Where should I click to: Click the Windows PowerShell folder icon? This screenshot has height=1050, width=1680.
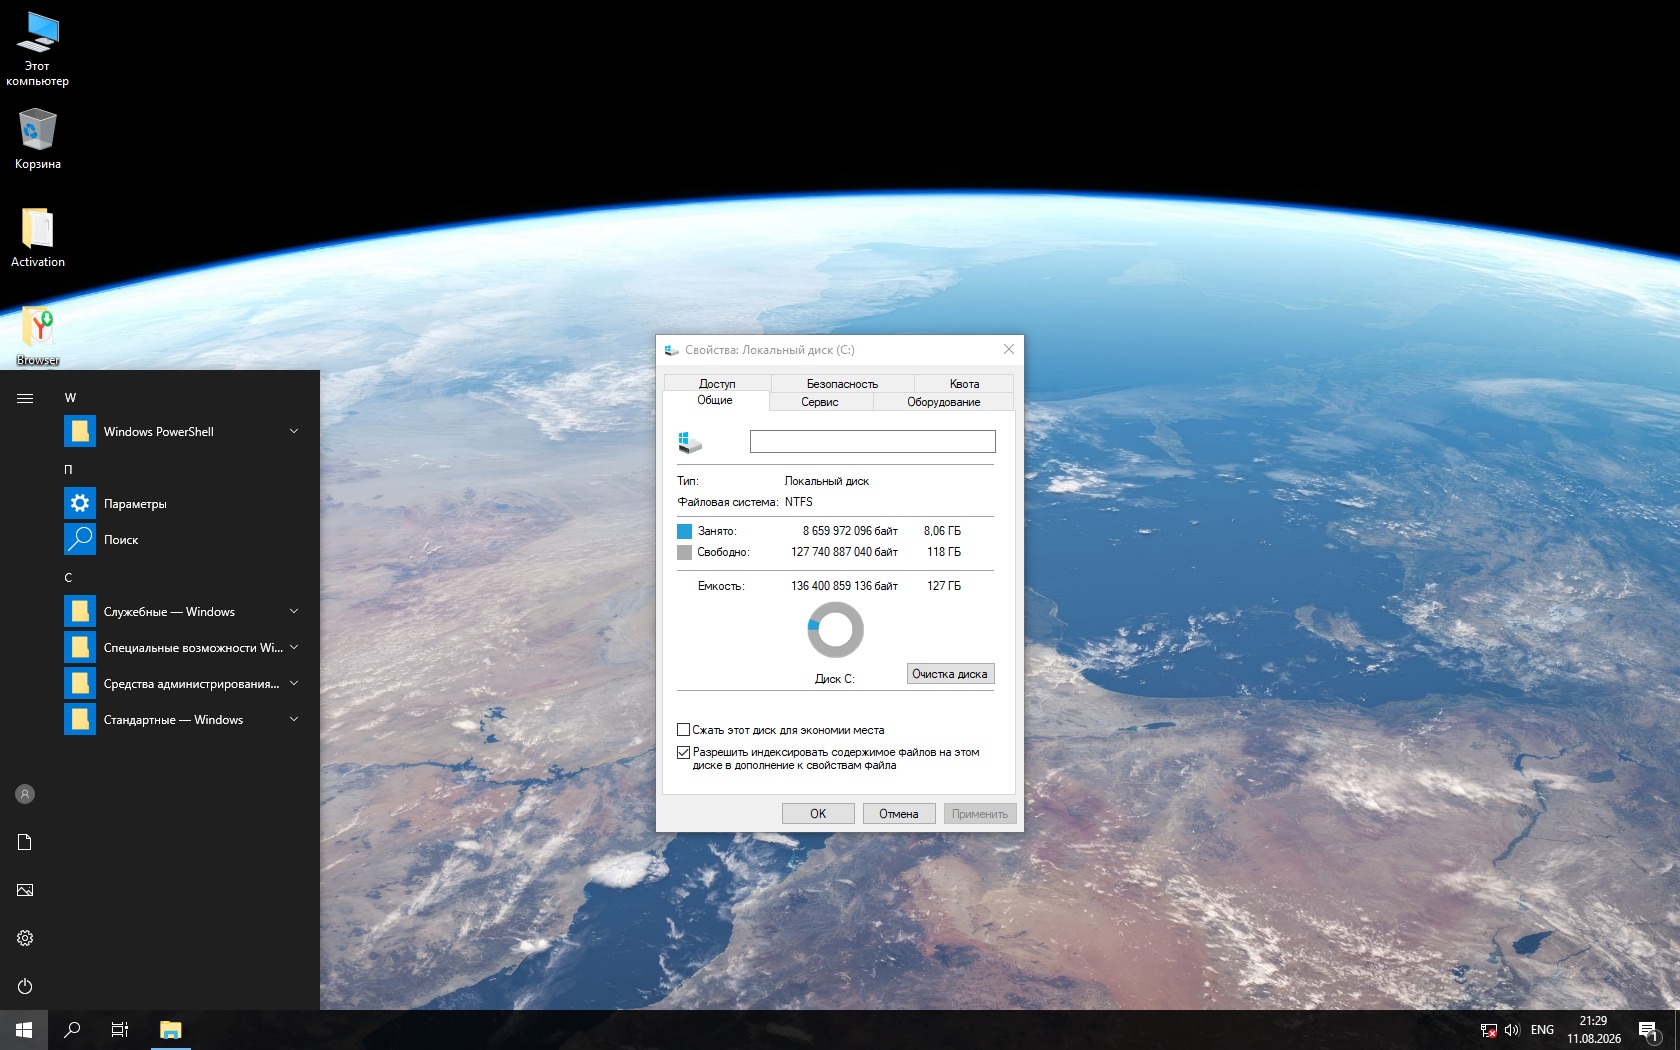click(80, 432)
